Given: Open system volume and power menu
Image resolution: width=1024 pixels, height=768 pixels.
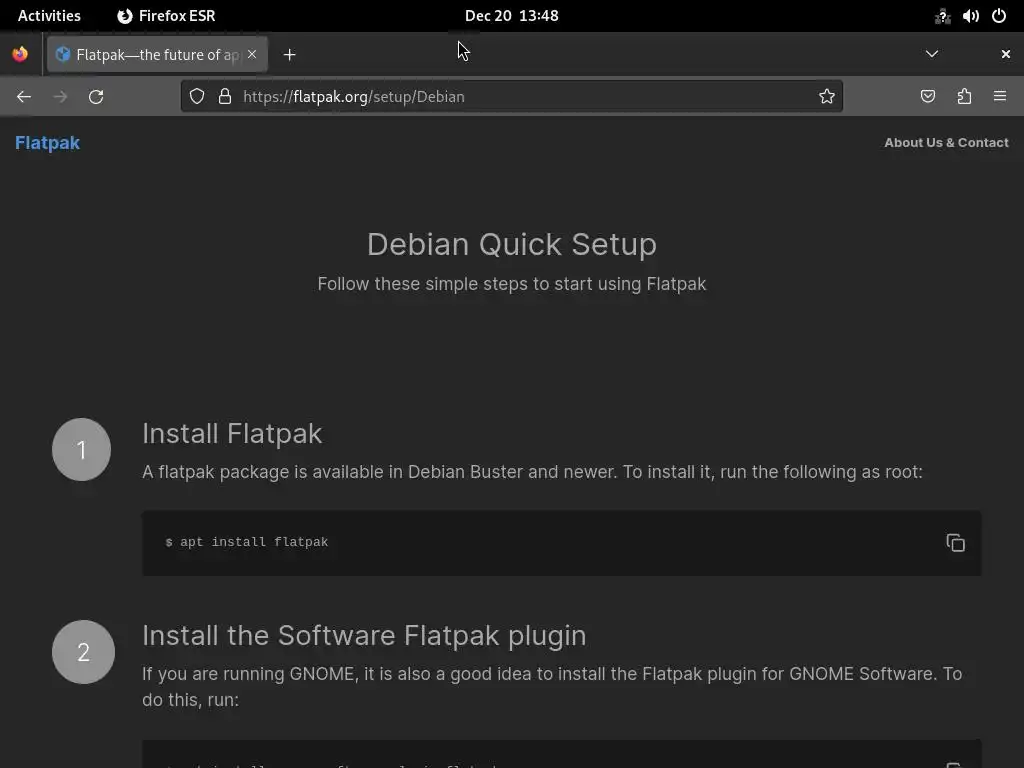Looking at the screenshot, I should [x=971, y=15].
